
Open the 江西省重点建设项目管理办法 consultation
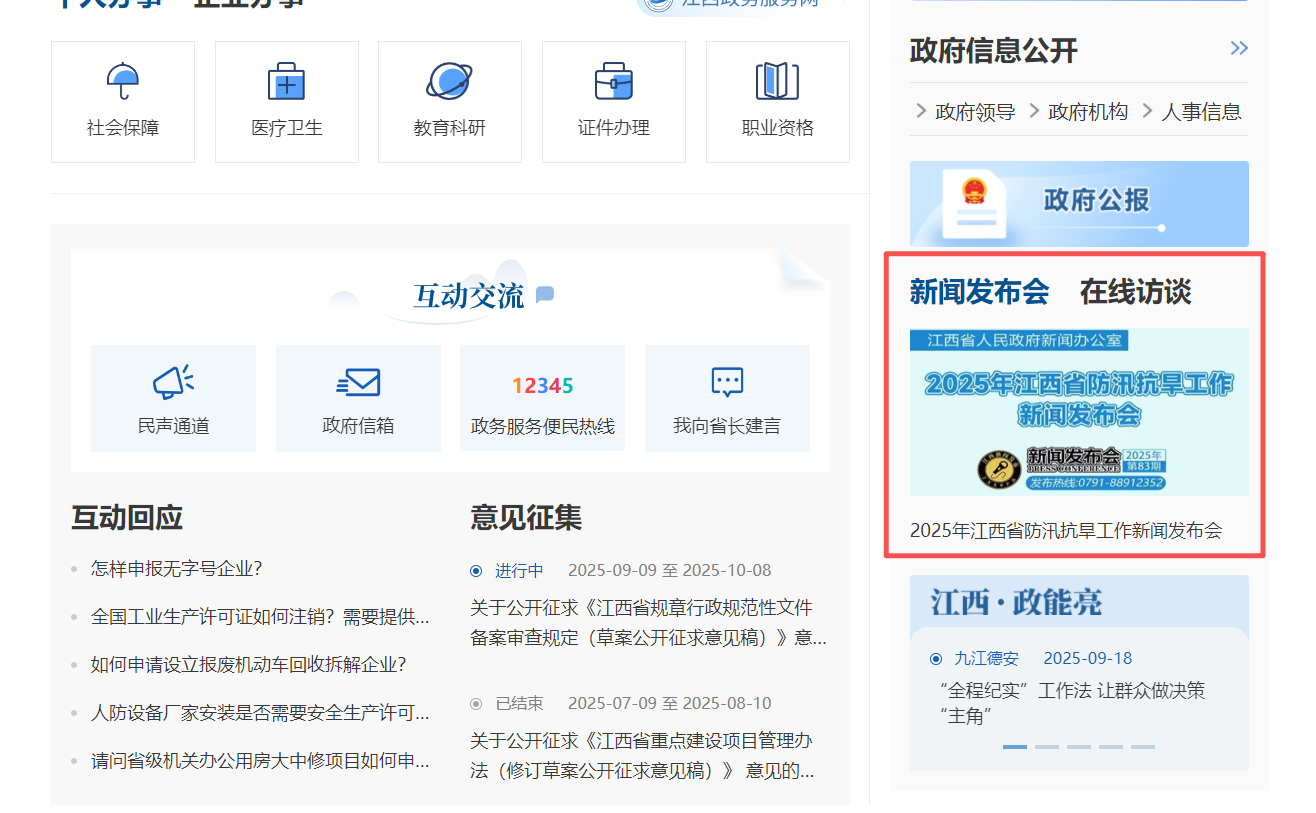click(643, 756)
